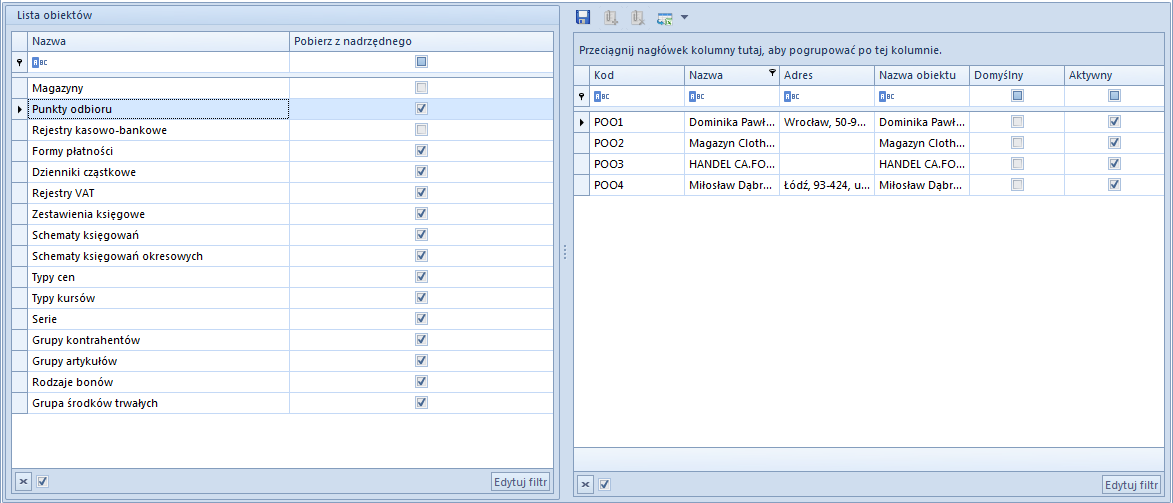Click Nazwa column header in Lista obiektów

coord(159,41)
